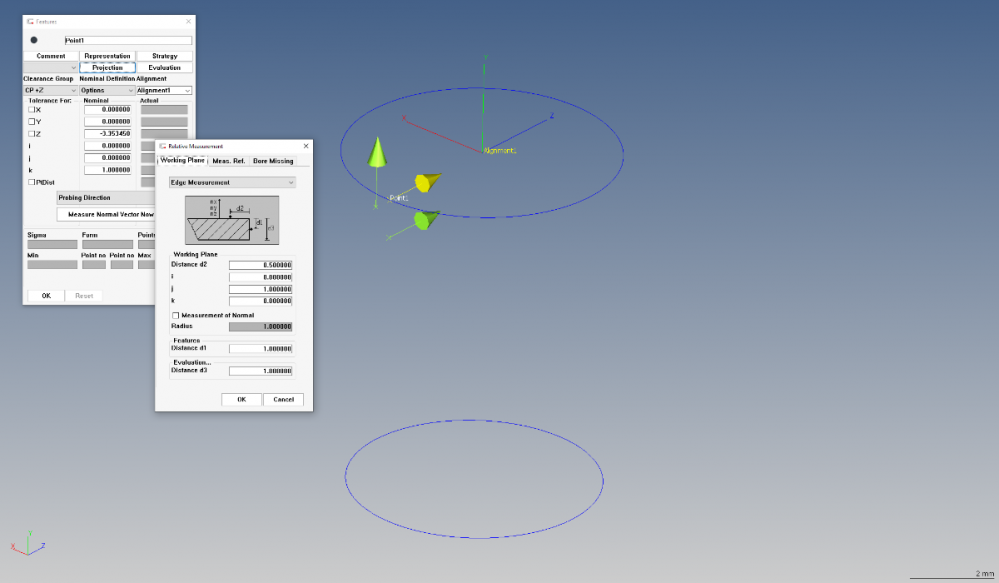Close the Relative Measurement dialog
999x583 pixels.
point(306,146)
